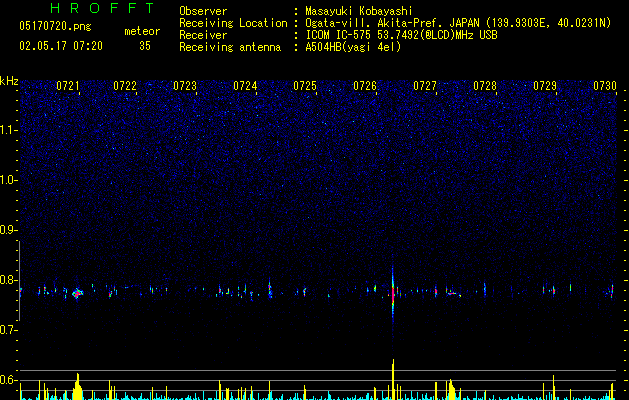The width and height of the screenshot is (629, 400).
Task: Click the Receiving antenna label
Action: [x=230, y=47]
